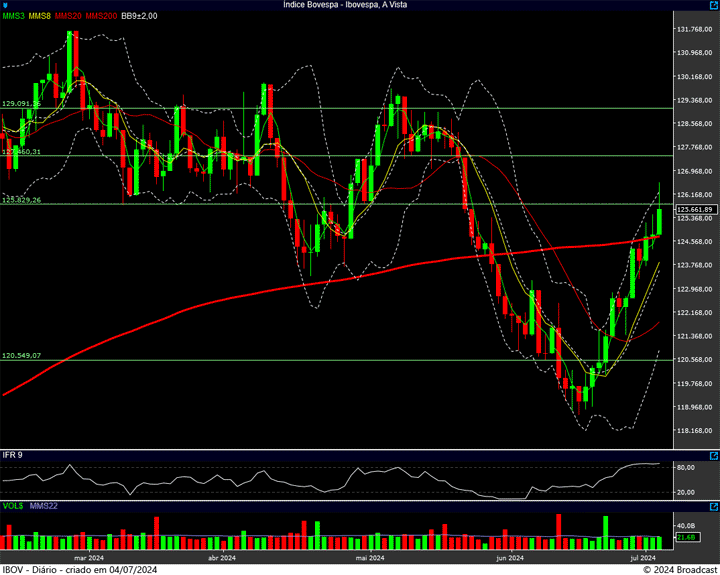
Task: Click the 129.091,16 horizontal level label
Action: coord(21,103)
